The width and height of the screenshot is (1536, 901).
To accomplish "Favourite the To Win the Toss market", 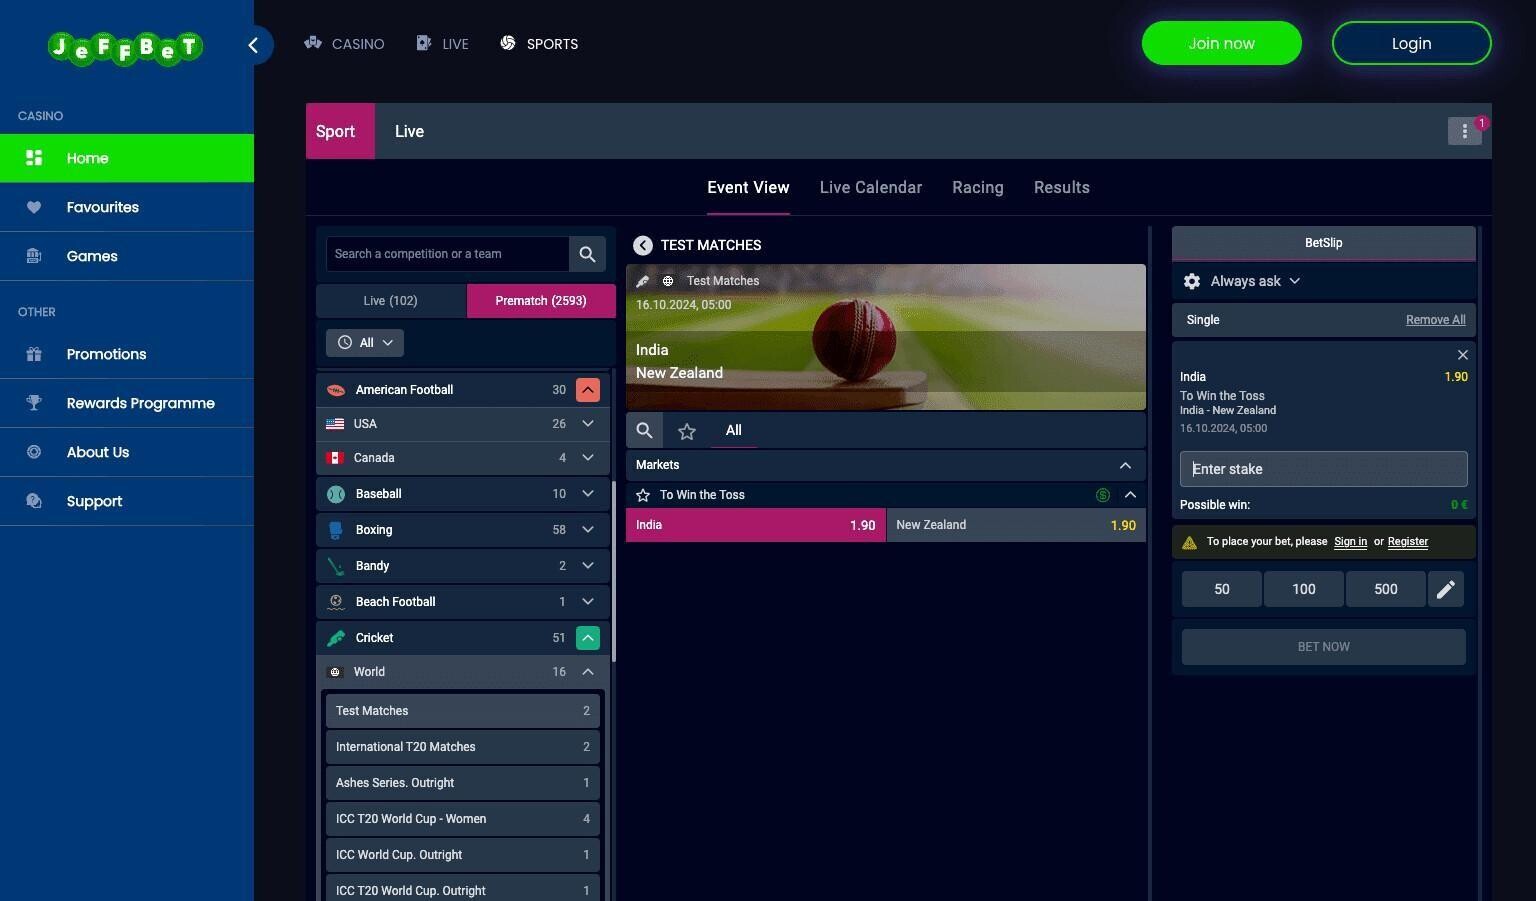I will (643, 495).
